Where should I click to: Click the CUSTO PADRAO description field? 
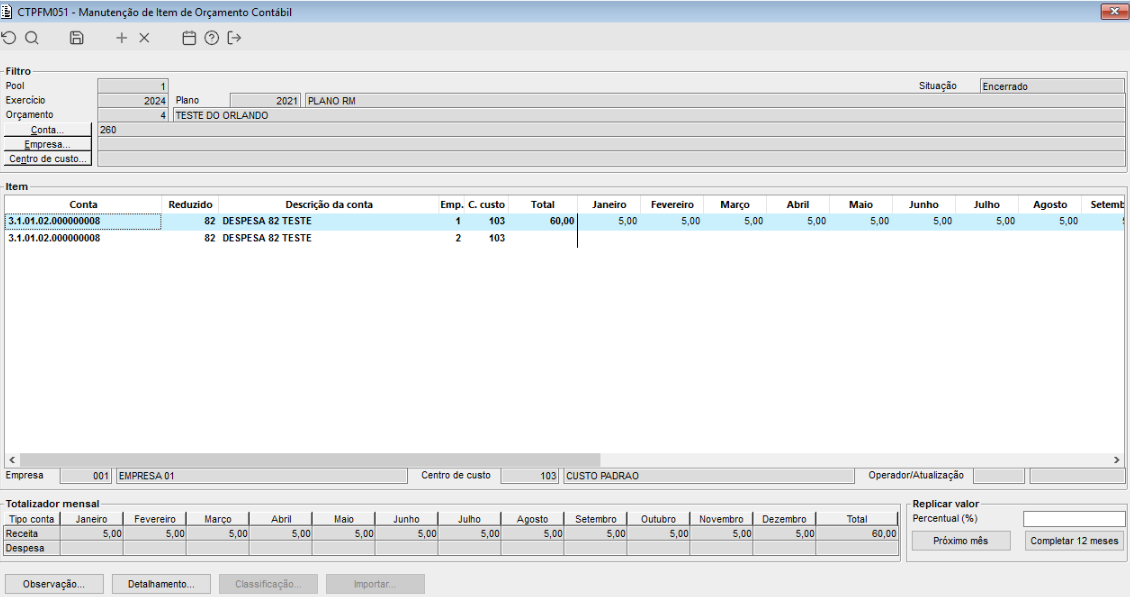708,476
